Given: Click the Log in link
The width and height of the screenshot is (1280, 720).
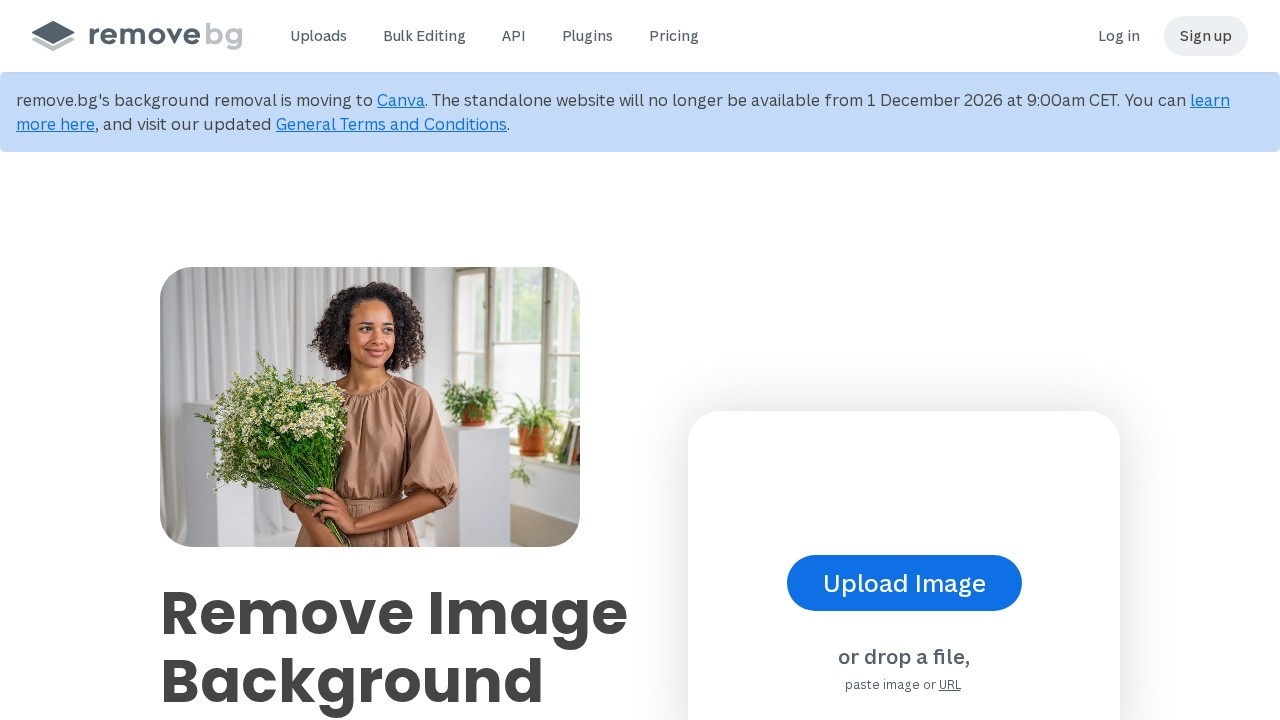Looking at the screenshot, I should [x=1119, y=36].
